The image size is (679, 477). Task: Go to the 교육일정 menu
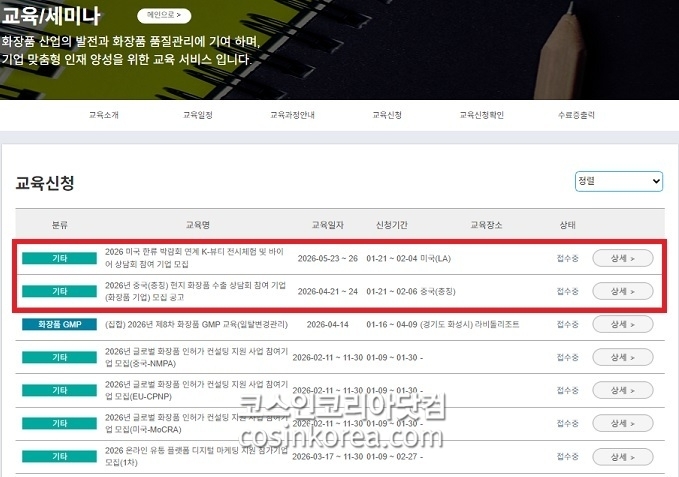coord(198,115)
